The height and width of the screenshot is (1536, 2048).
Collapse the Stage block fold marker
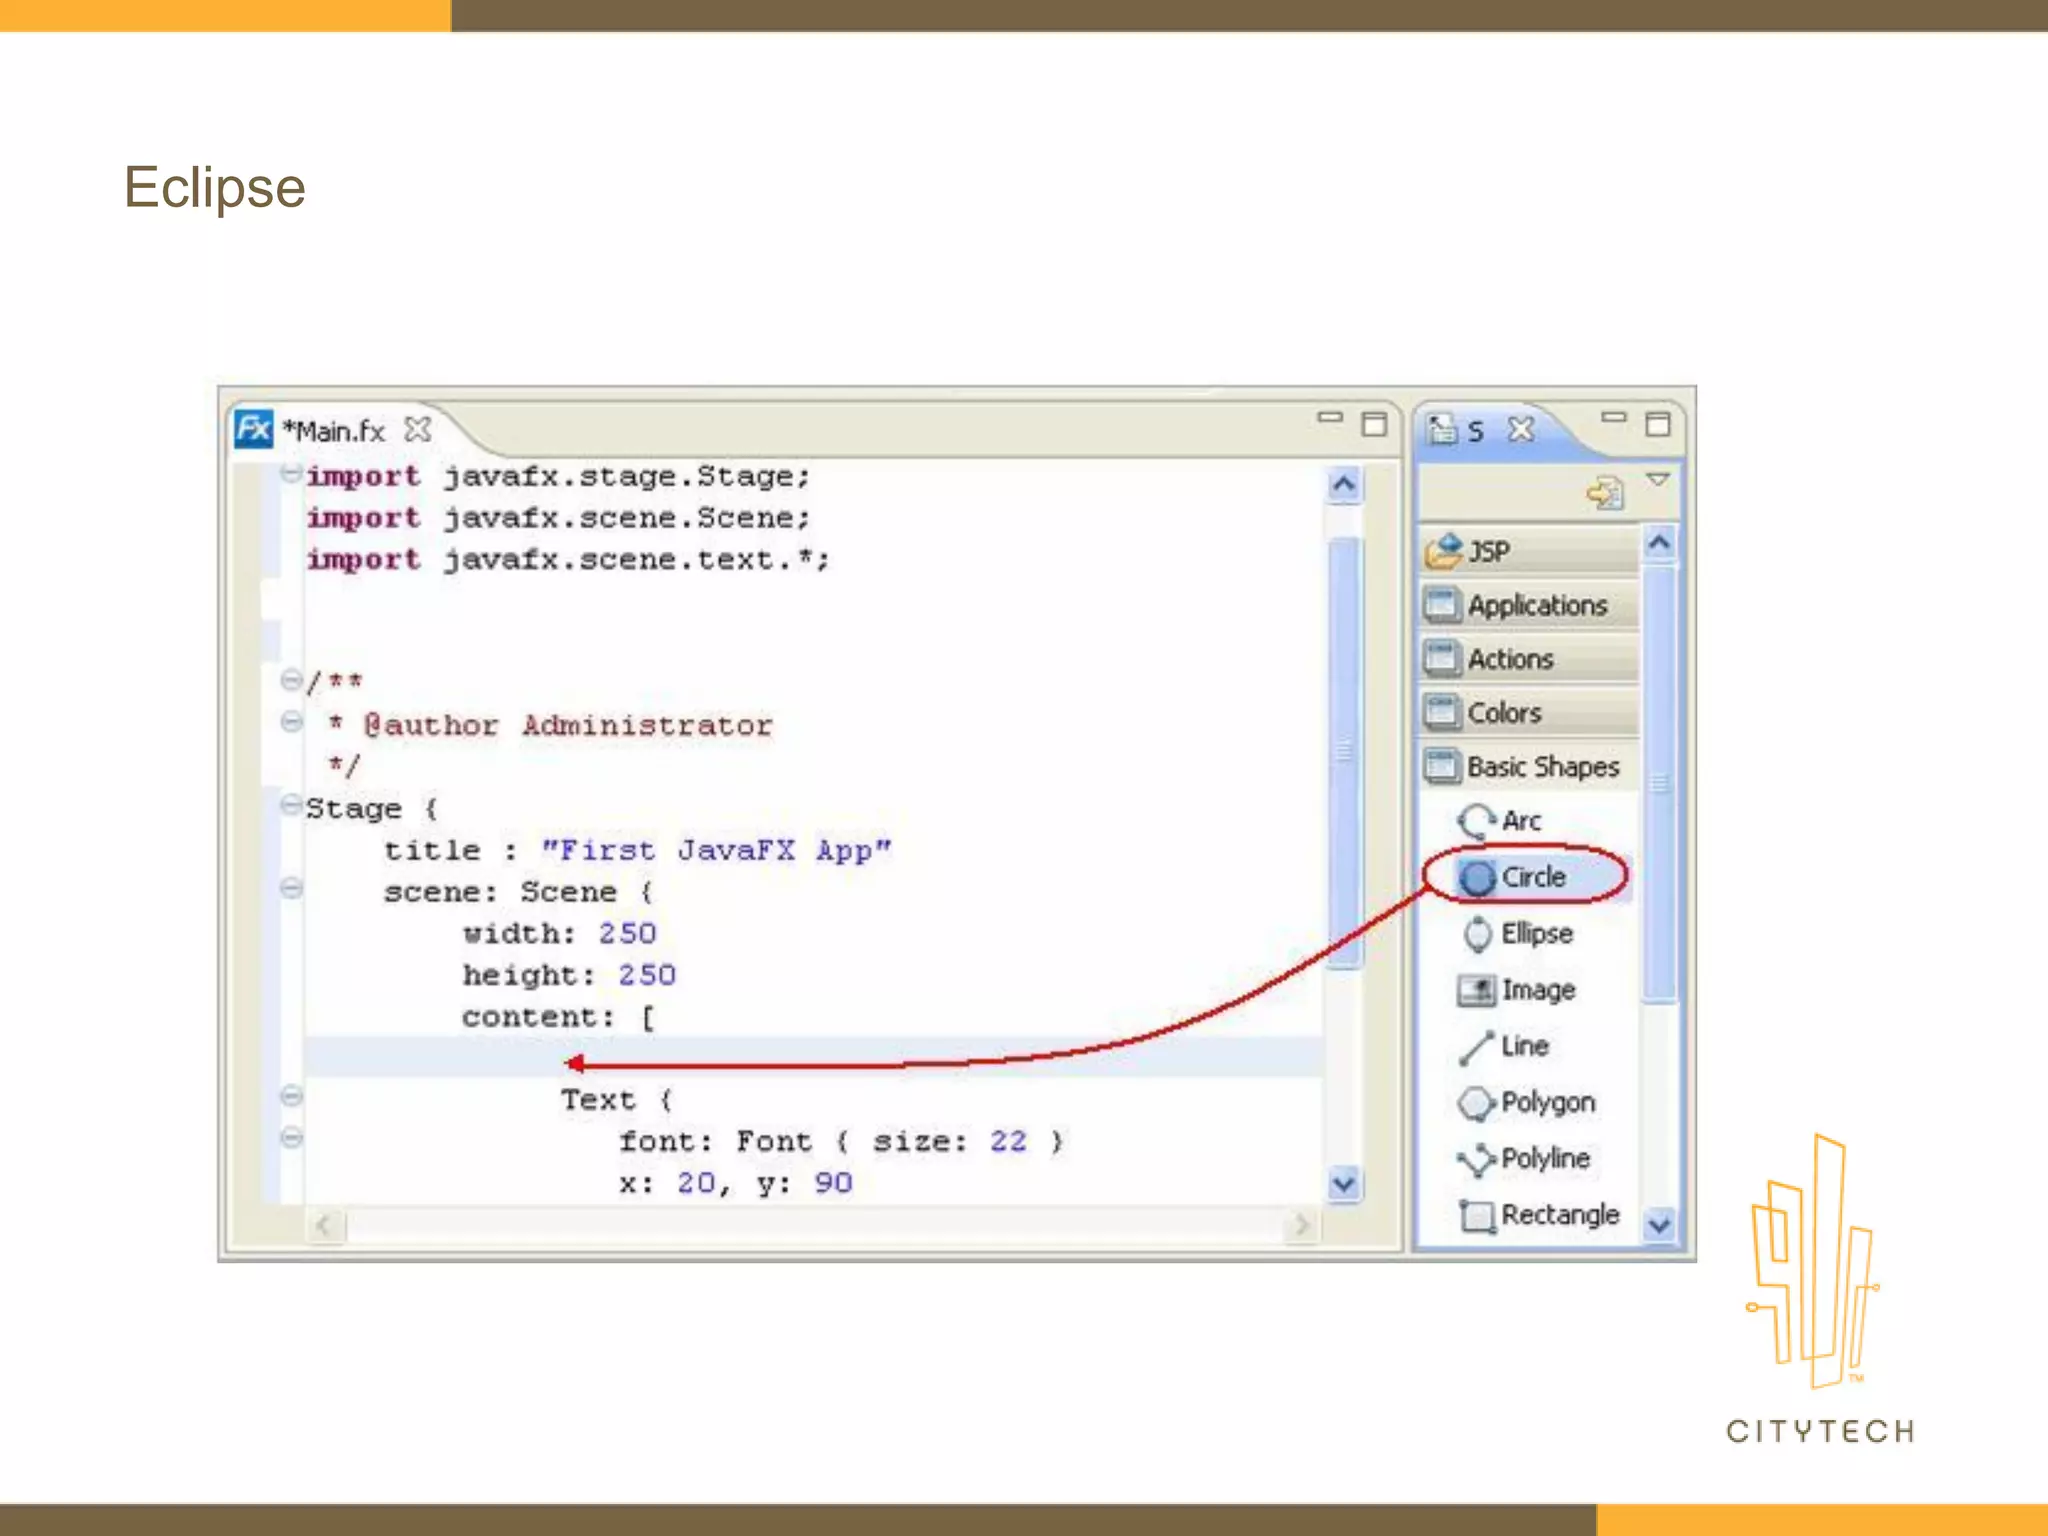point(291,804)
